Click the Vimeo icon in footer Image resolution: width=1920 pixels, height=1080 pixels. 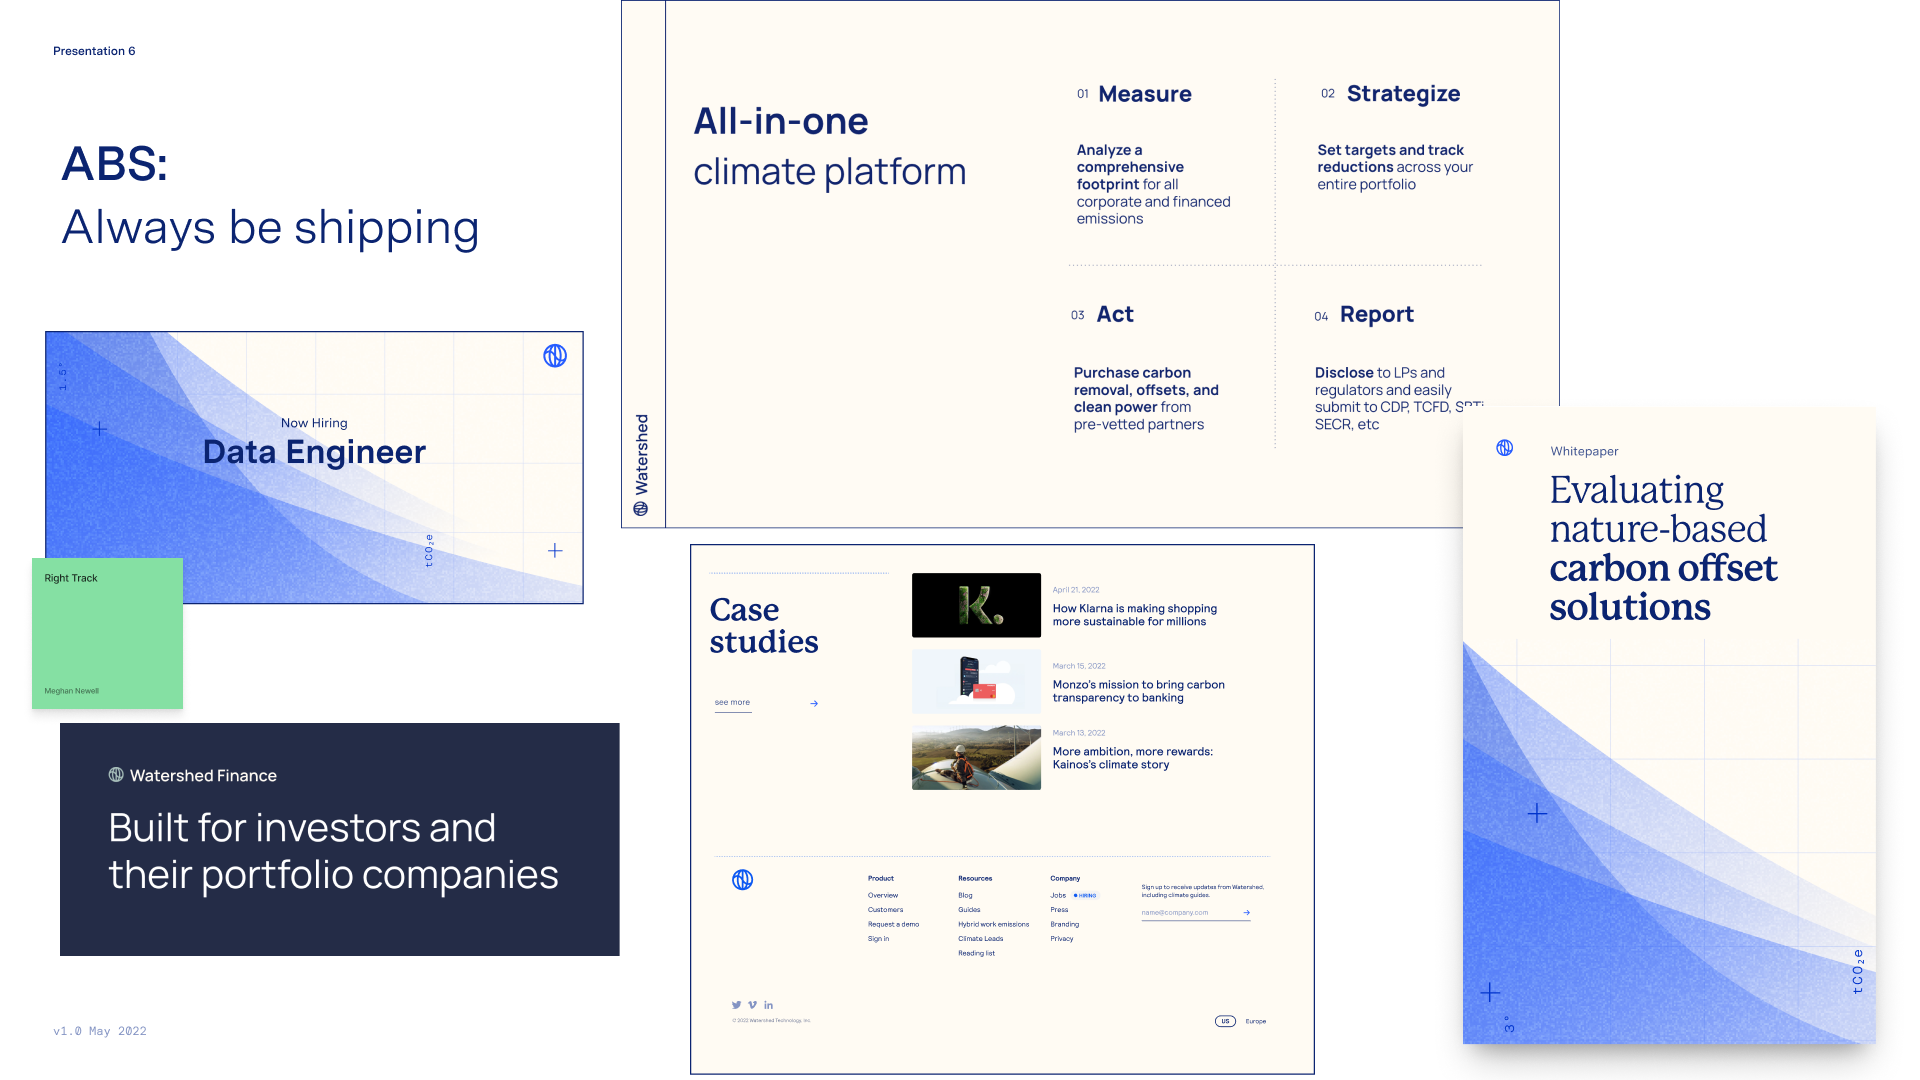(752, 1005)
